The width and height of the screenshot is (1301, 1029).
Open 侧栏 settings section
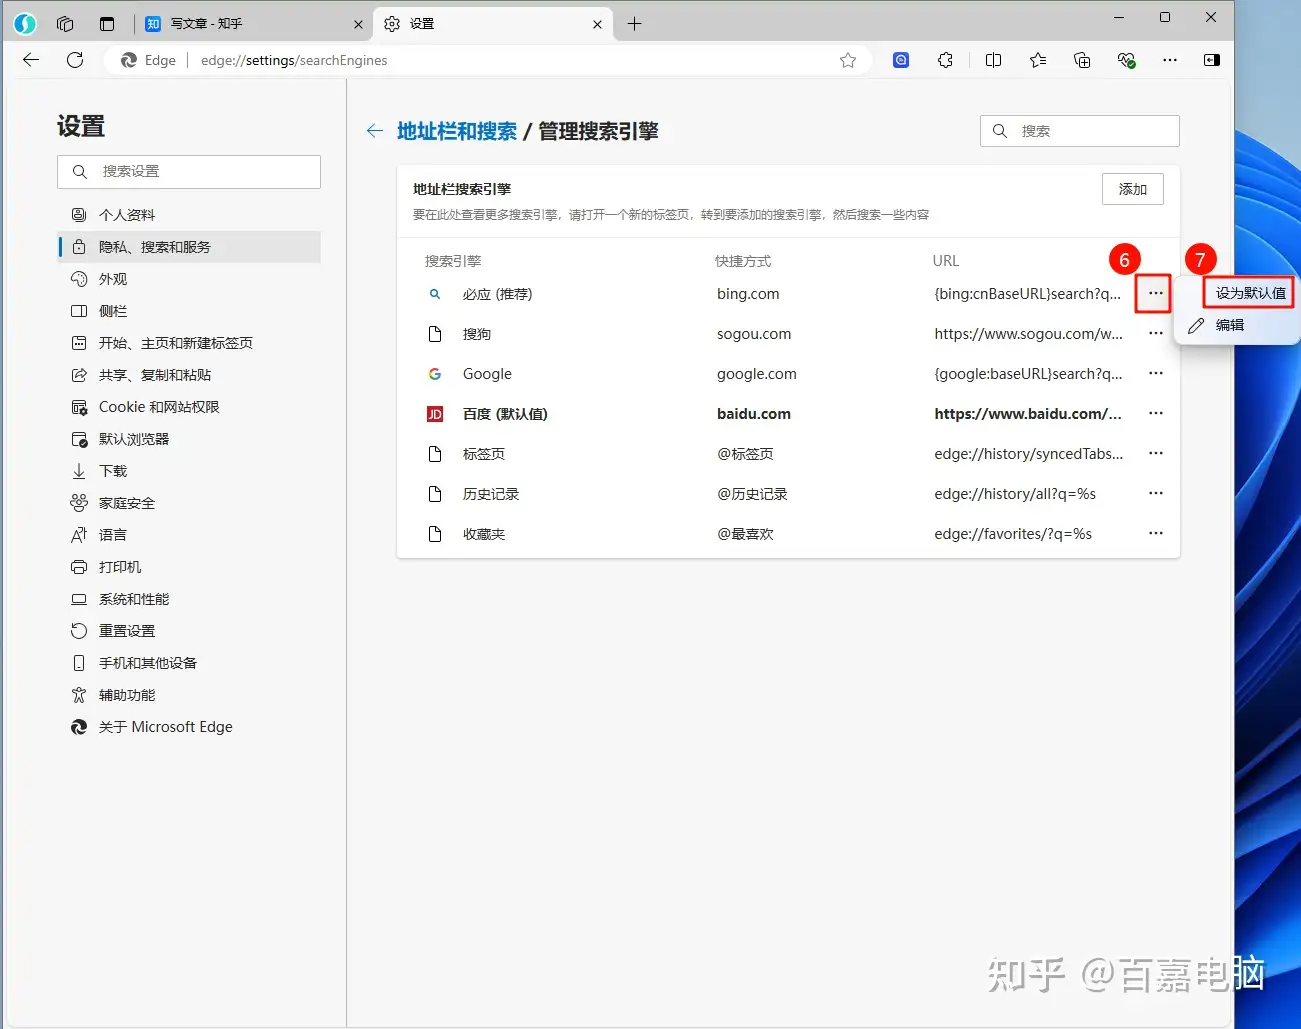coord(189,311)
